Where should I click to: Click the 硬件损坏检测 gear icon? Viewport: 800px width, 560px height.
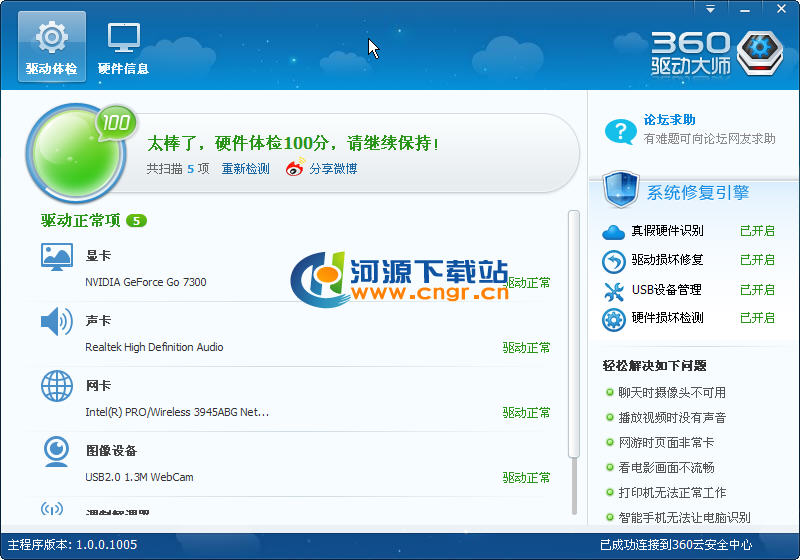pyautogui.click(x=613, y=319)
